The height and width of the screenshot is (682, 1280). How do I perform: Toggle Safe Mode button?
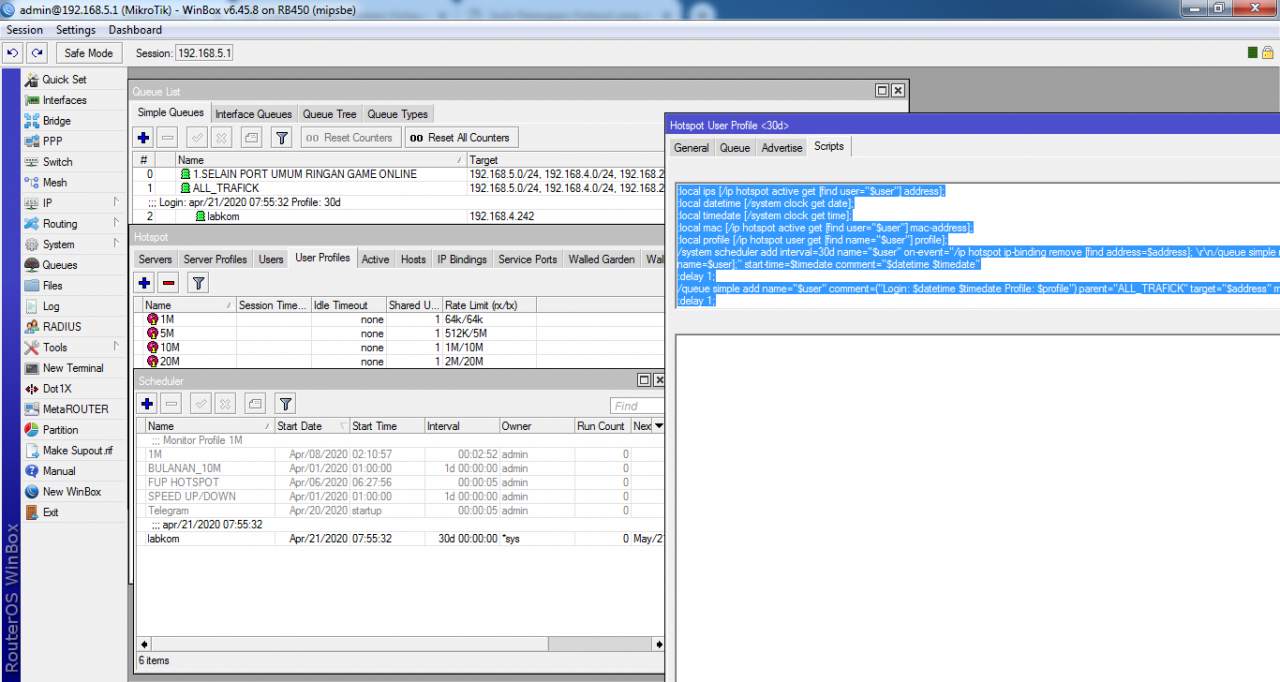pyautogui.click(x=89, y=53)
